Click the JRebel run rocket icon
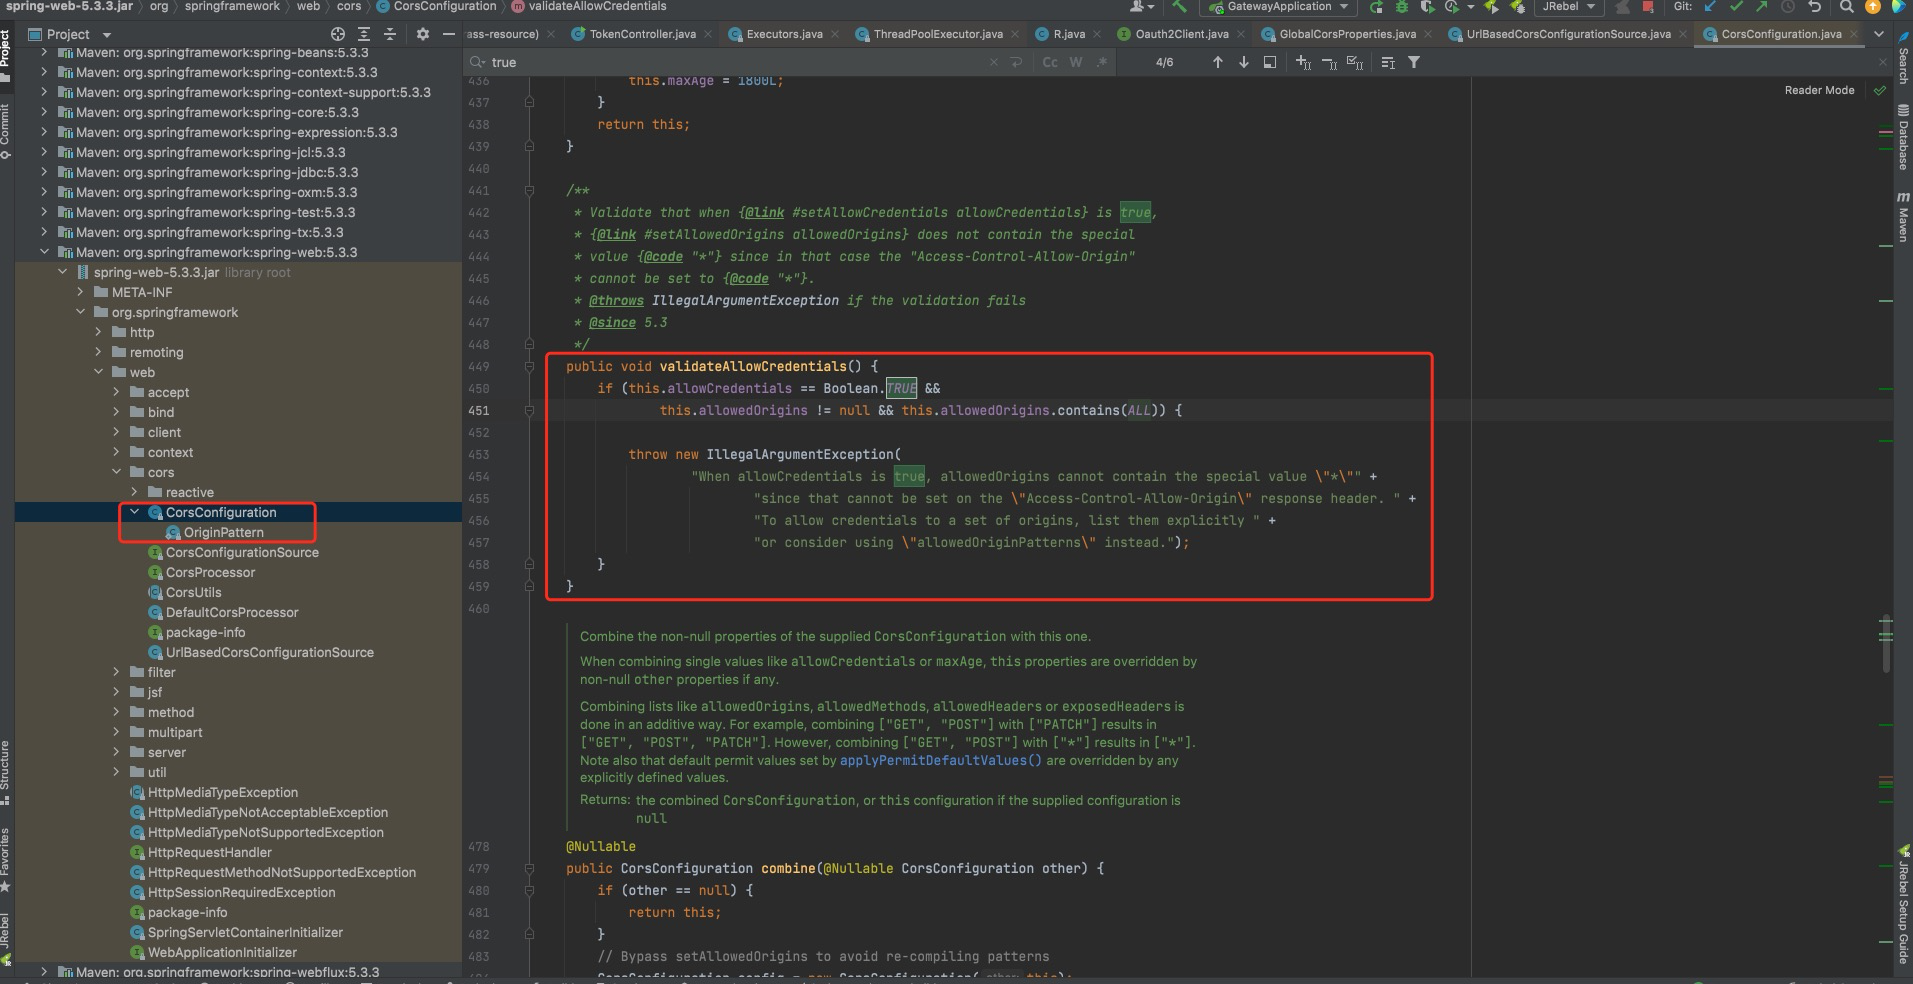The width and height of the screenshot is (1913, 984). (x=1491, y=7)
